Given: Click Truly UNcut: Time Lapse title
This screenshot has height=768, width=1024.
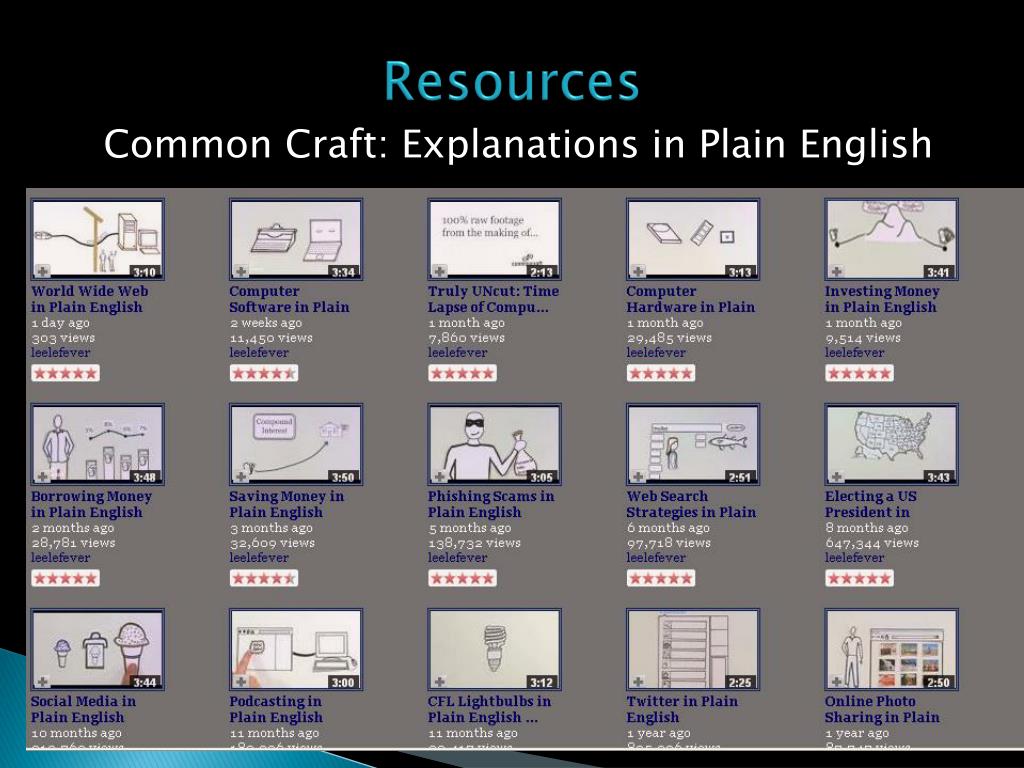Looking at the screenshot, I should tap(493, 299).
